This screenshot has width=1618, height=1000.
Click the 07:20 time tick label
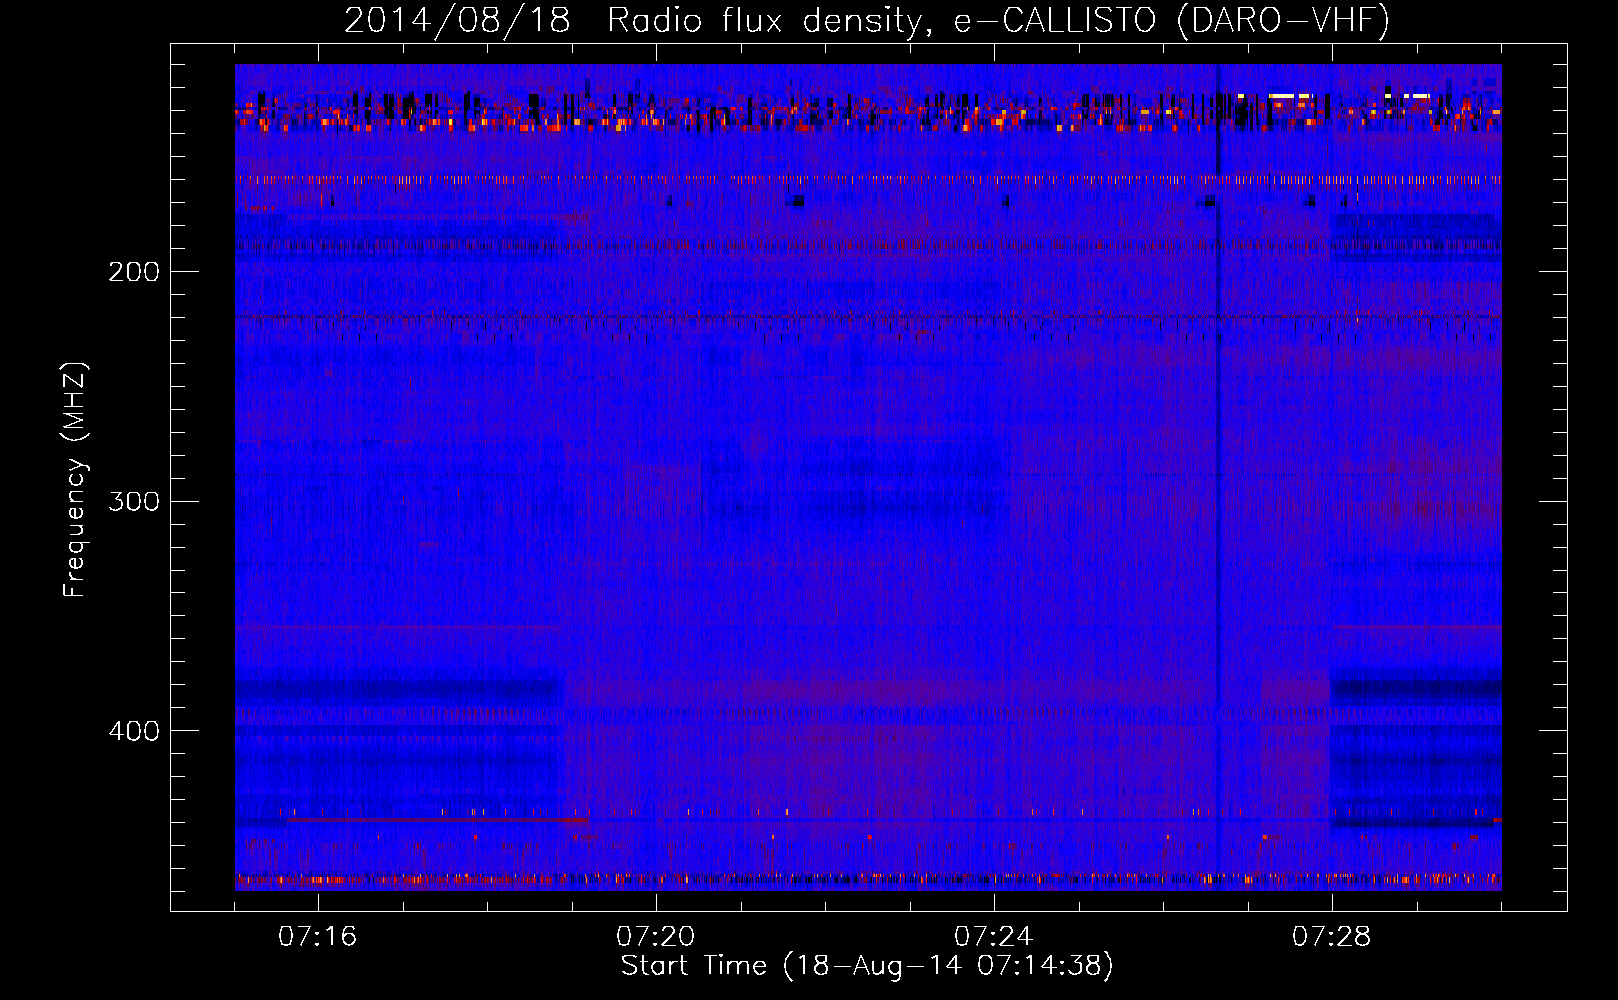click(x=656, y=937)
